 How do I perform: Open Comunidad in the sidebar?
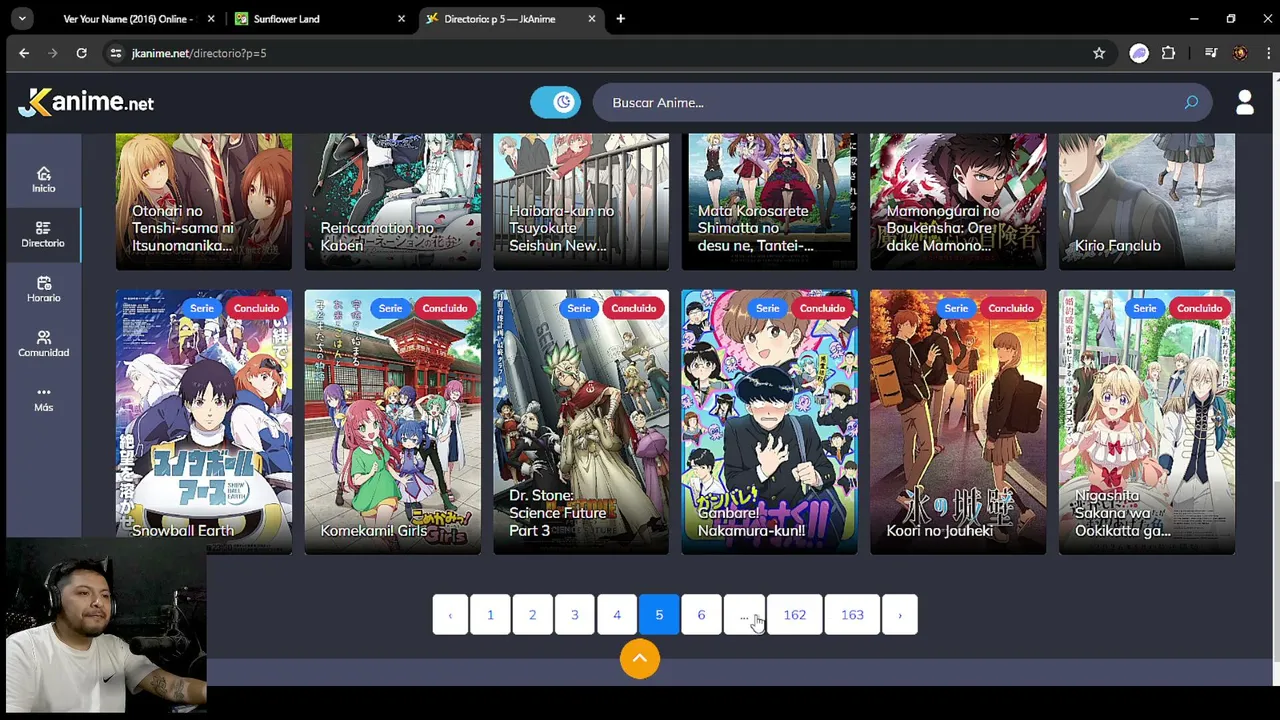pos(43,343)
